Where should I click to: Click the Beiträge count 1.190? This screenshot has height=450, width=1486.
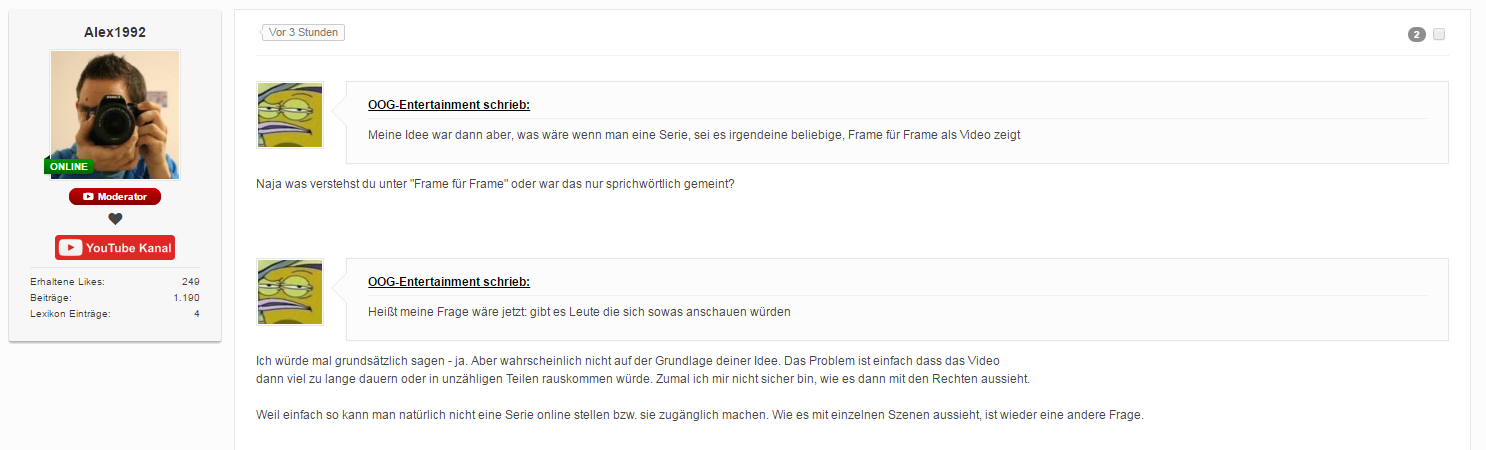[x=186, y=298]
